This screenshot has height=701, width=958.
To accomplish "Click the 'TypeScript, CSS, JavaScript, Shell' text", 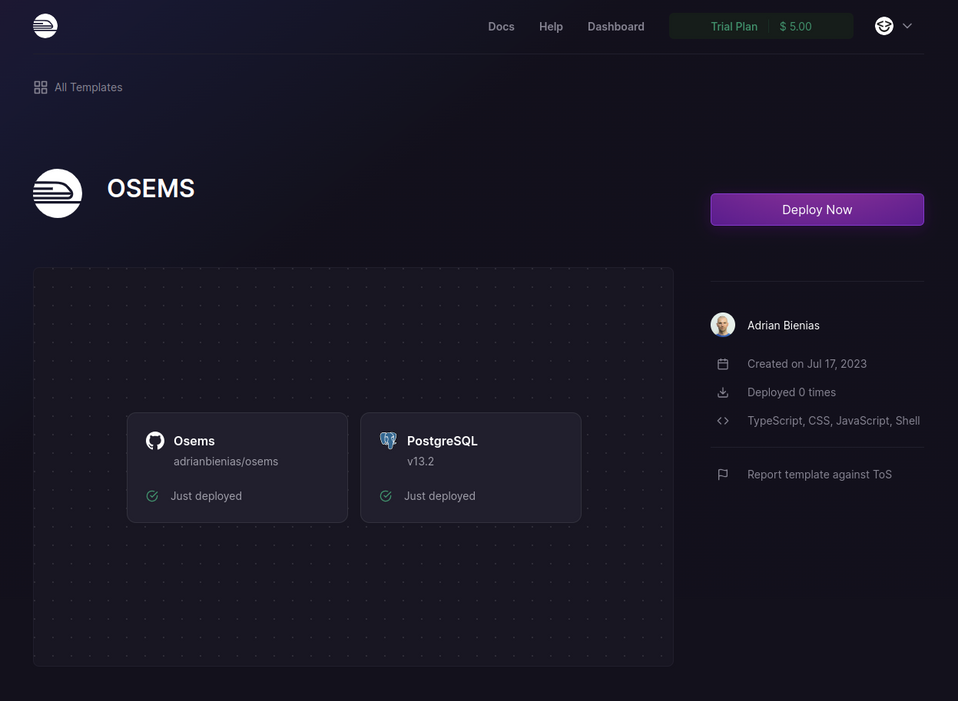I will point(833,420).
